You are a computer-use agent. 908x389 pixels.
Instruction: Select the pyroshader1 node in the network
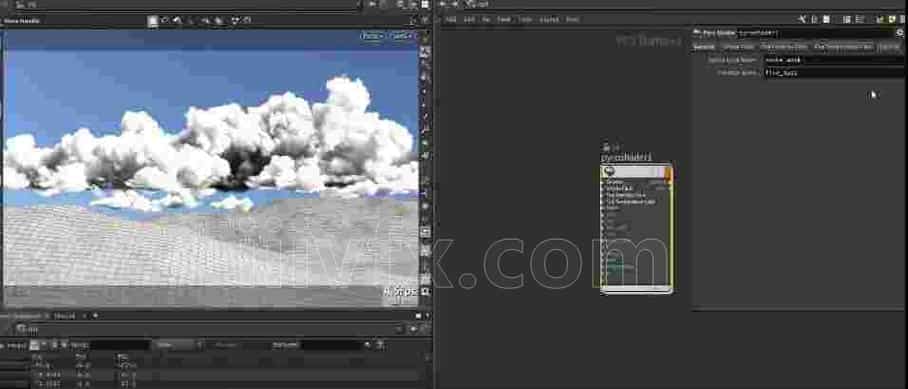click(x=636, y=228)
